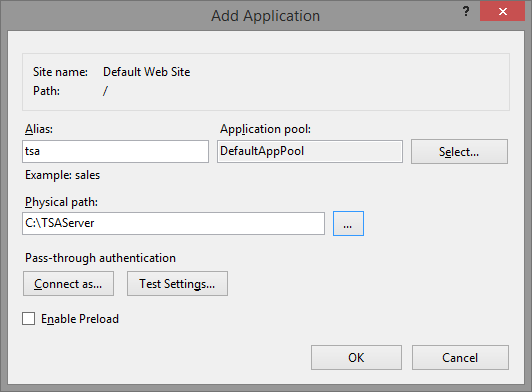The image size is (532, 392).
Task: Click the Physical path: label
Action: [61, 202]
